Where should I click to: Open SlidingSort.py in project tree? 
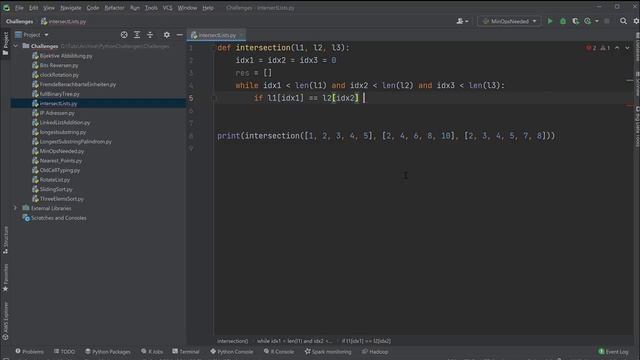(56, 189)
